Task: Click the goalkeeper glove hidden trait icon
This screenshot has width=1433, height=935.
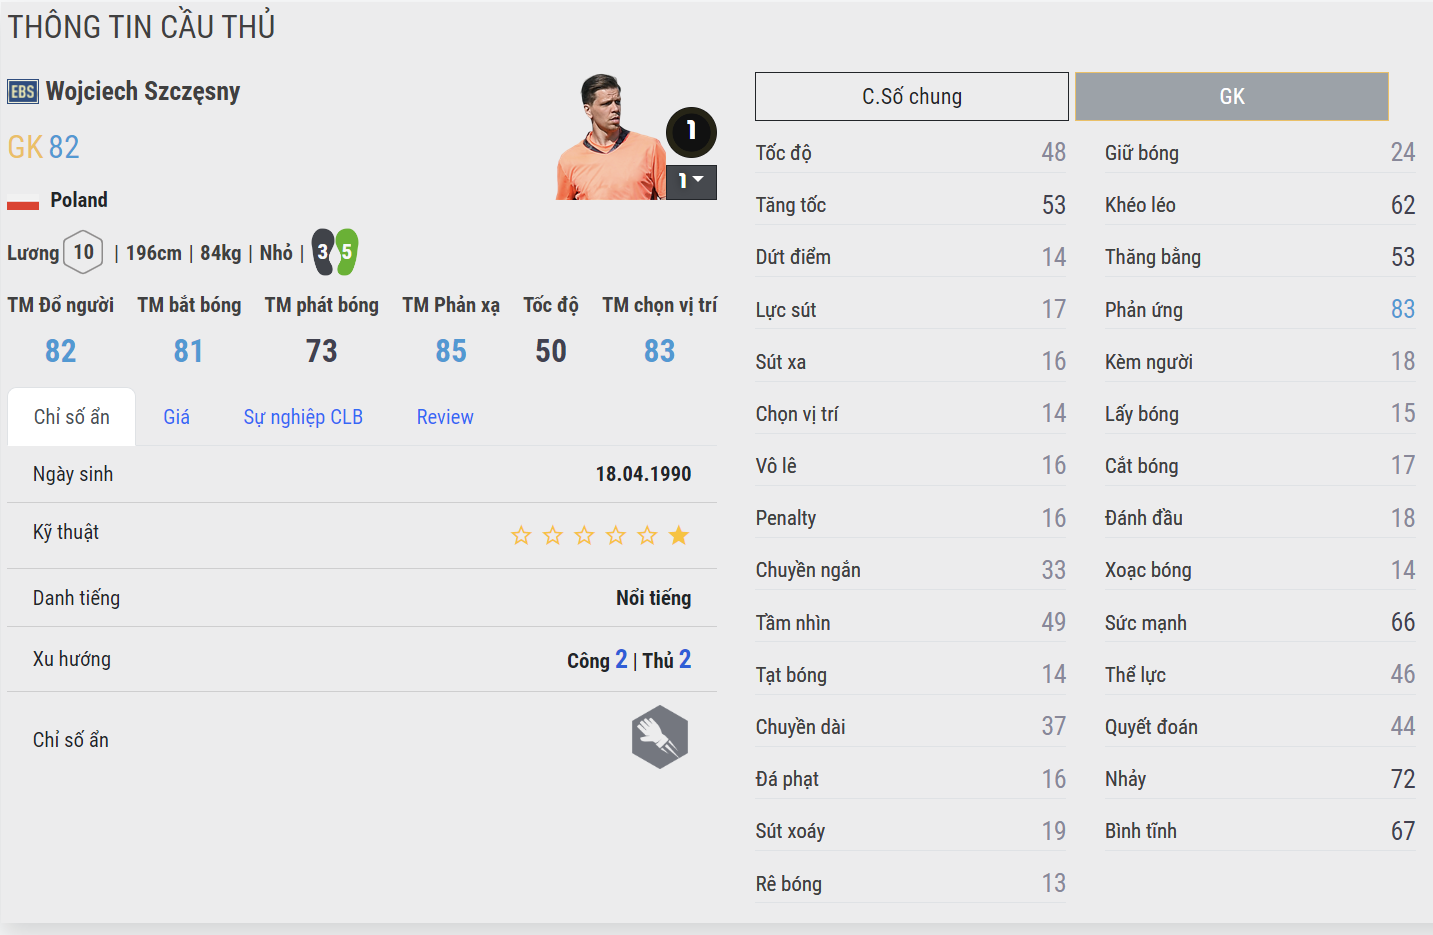Action: (x=660, y=738)
